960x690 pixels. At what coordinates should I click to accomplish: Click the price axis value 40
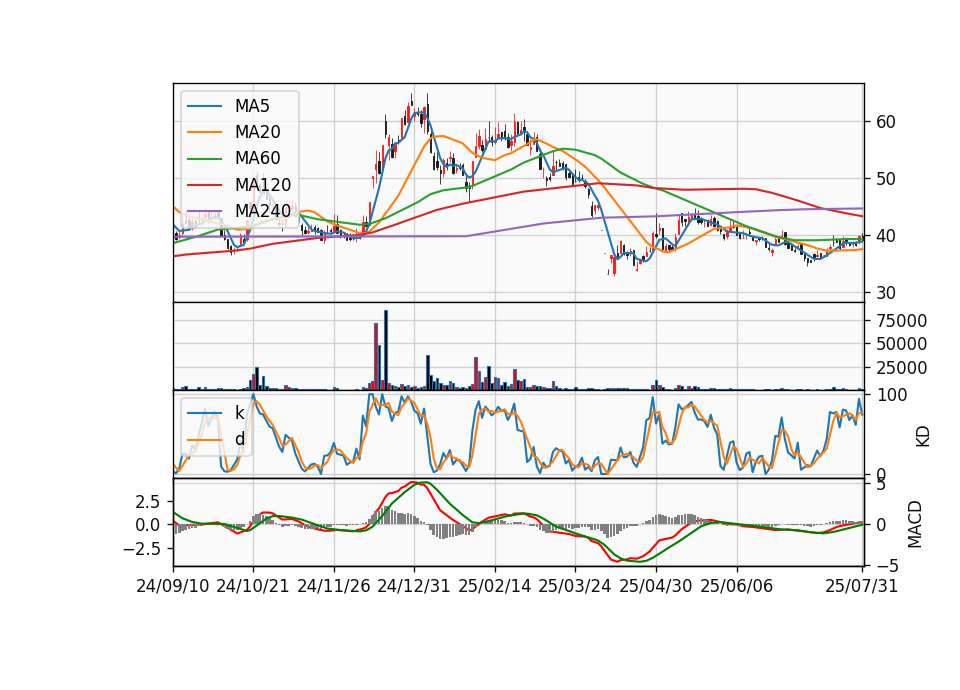tap(886, 236)
